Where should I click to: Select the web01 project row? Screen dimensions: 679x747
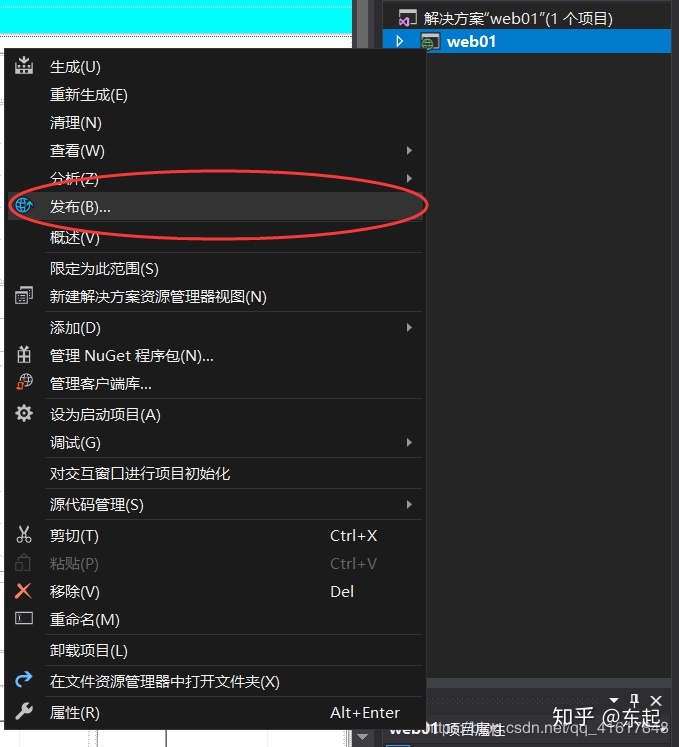pos(527,41)
